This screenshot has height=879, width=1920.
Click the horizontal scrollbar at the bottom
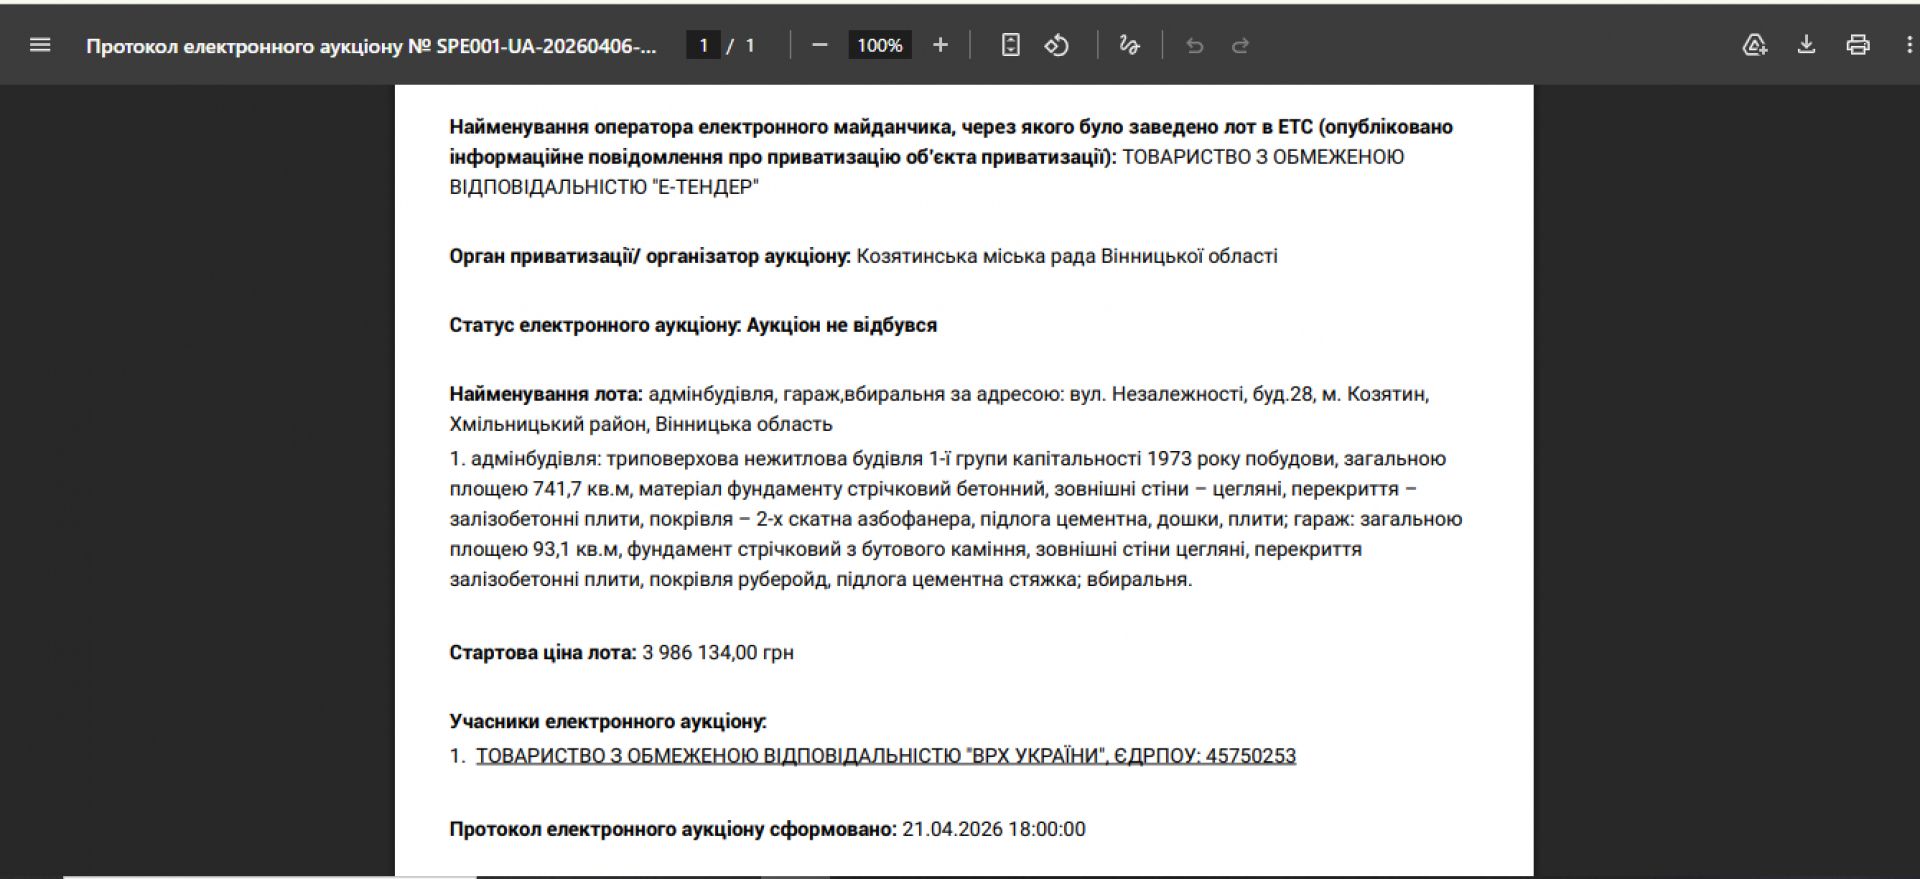(x=270, y=876)
